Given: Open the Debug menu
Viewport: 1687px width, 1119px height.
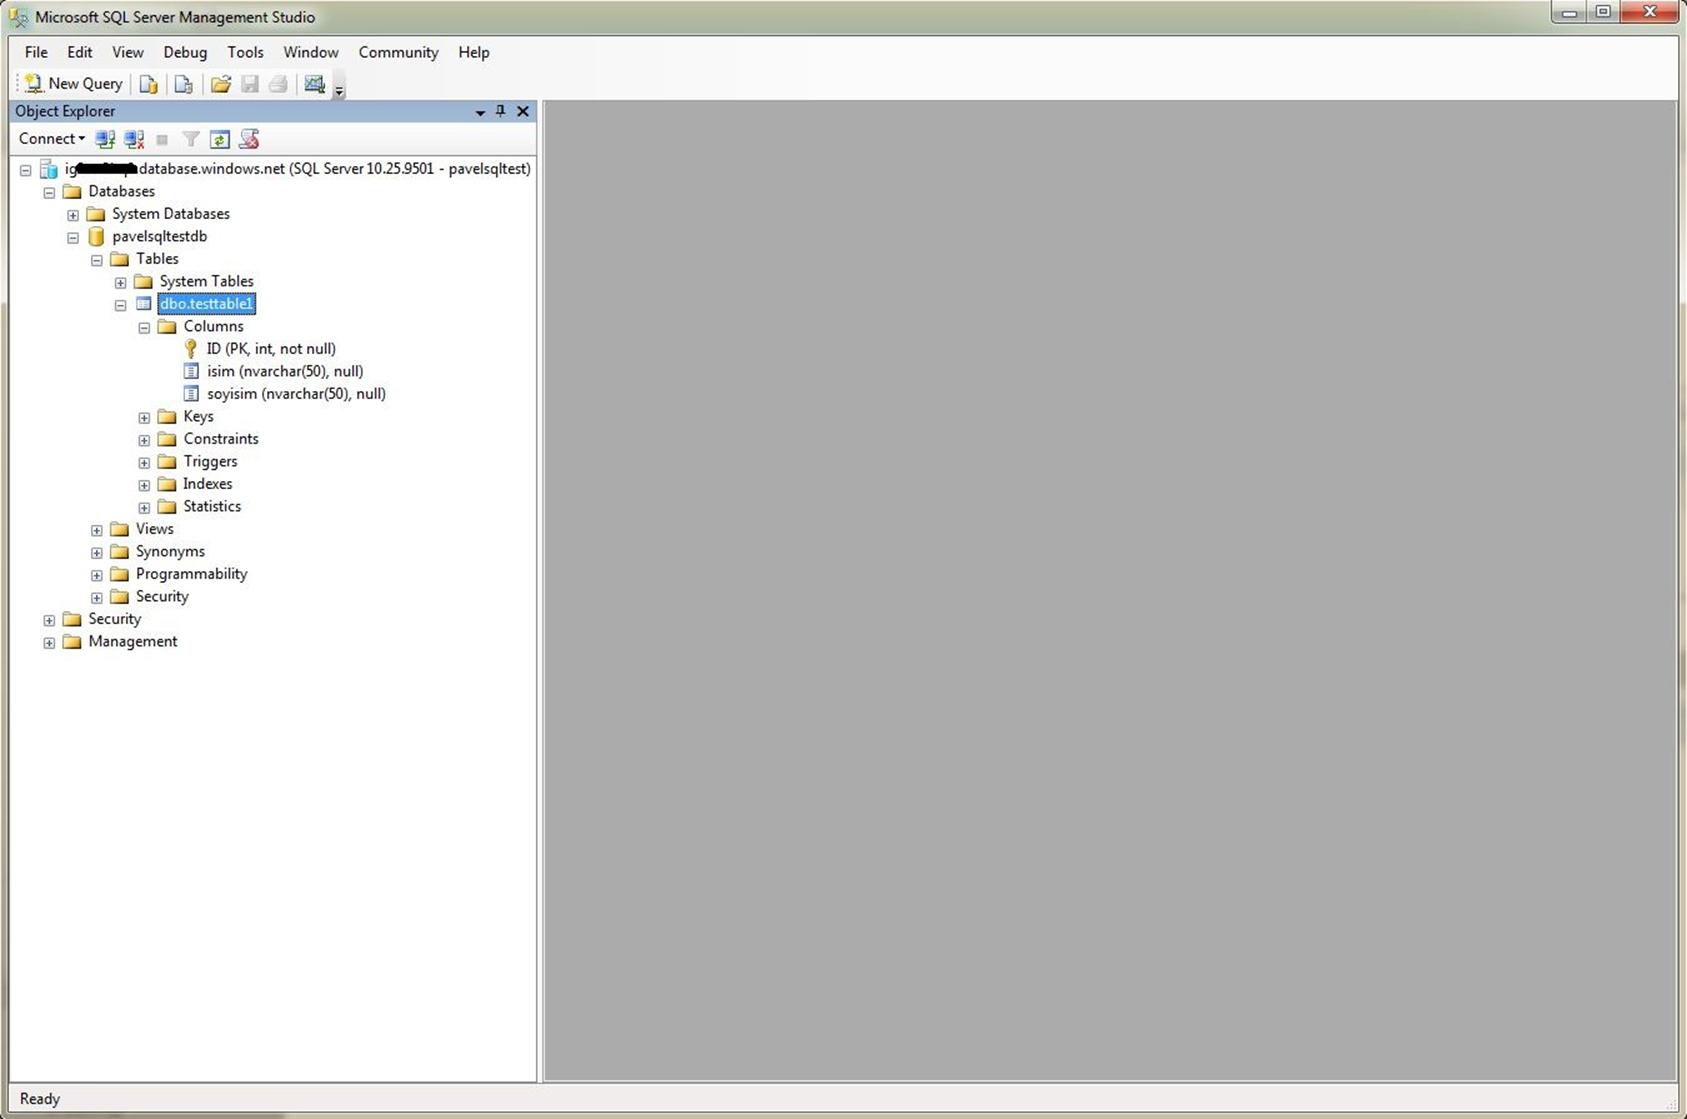Looking at the screenshot, I should pyautogui.click(x=185, y=52).
